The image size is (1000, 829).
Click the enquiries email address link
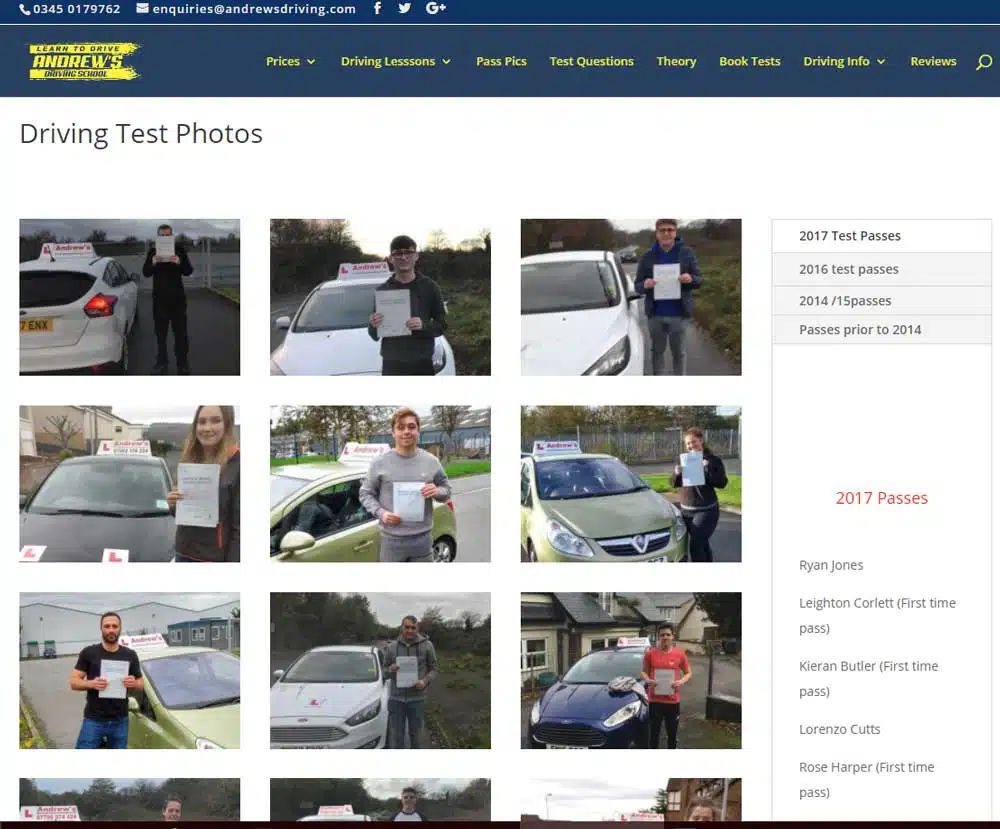point(246,9)
